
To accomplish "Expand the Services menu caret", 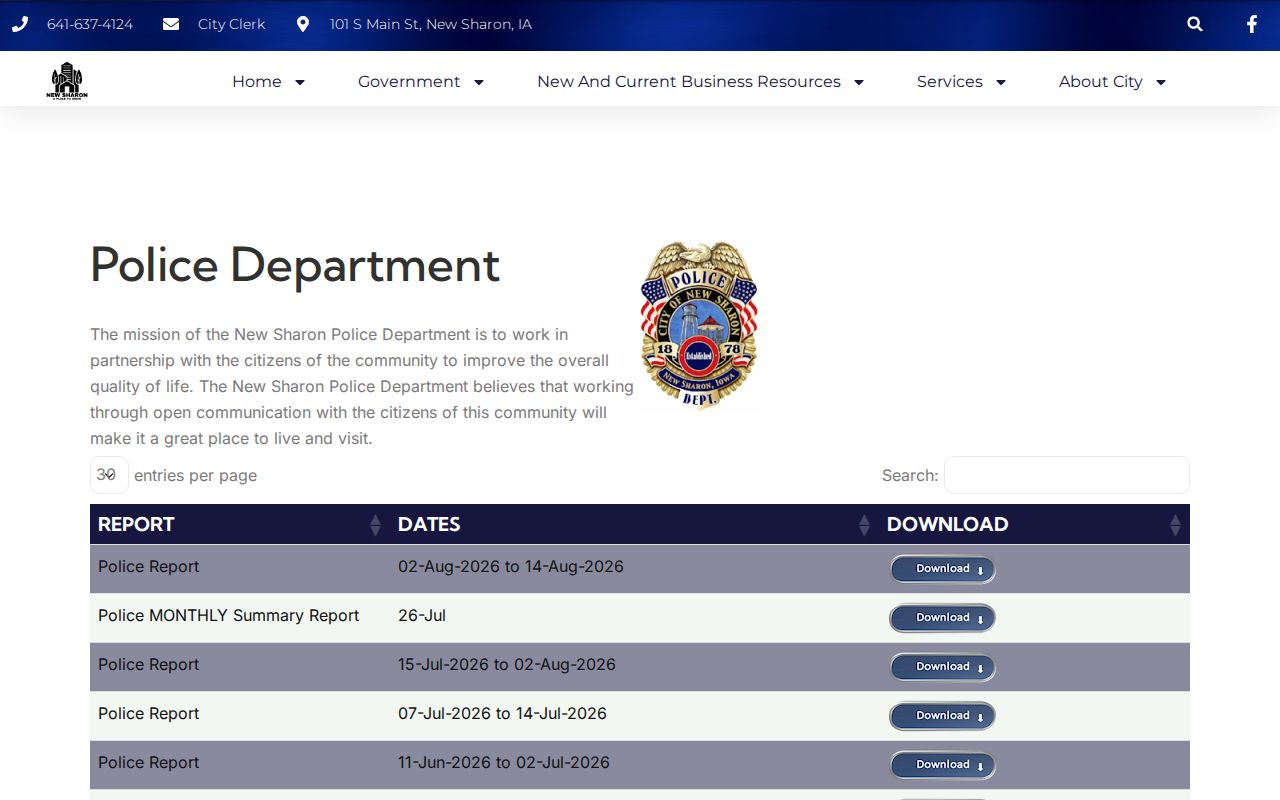I will tap(1001, 82).
